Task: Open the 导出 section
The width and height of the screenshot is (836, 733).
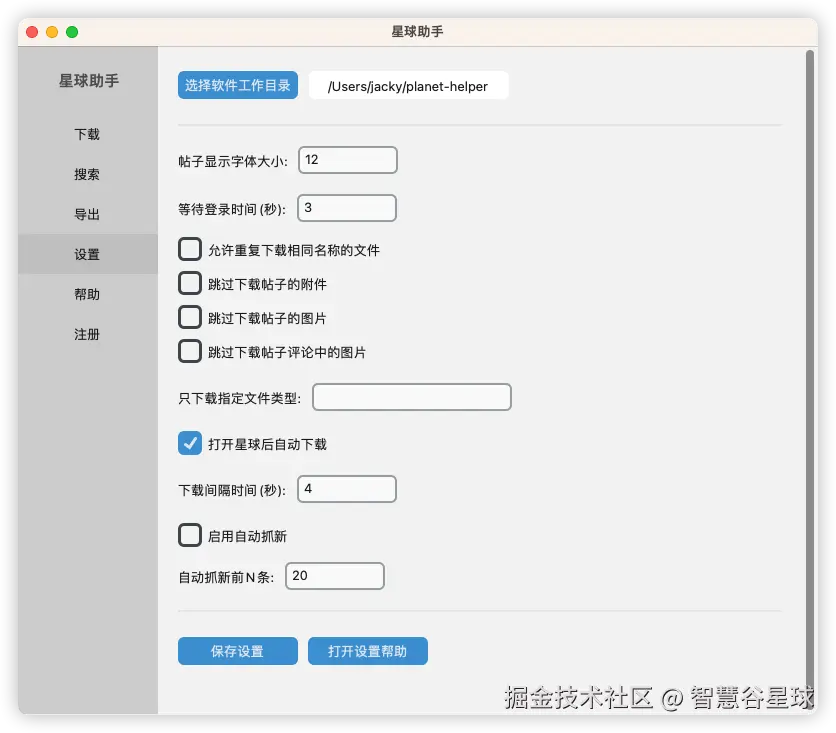Action: pos(87,214)
